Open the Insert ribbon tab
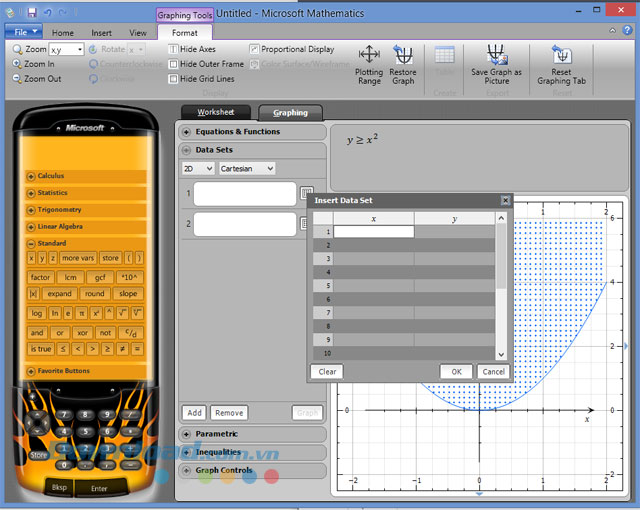This screenshot has width=640, height=510. (x=102, y=33)
